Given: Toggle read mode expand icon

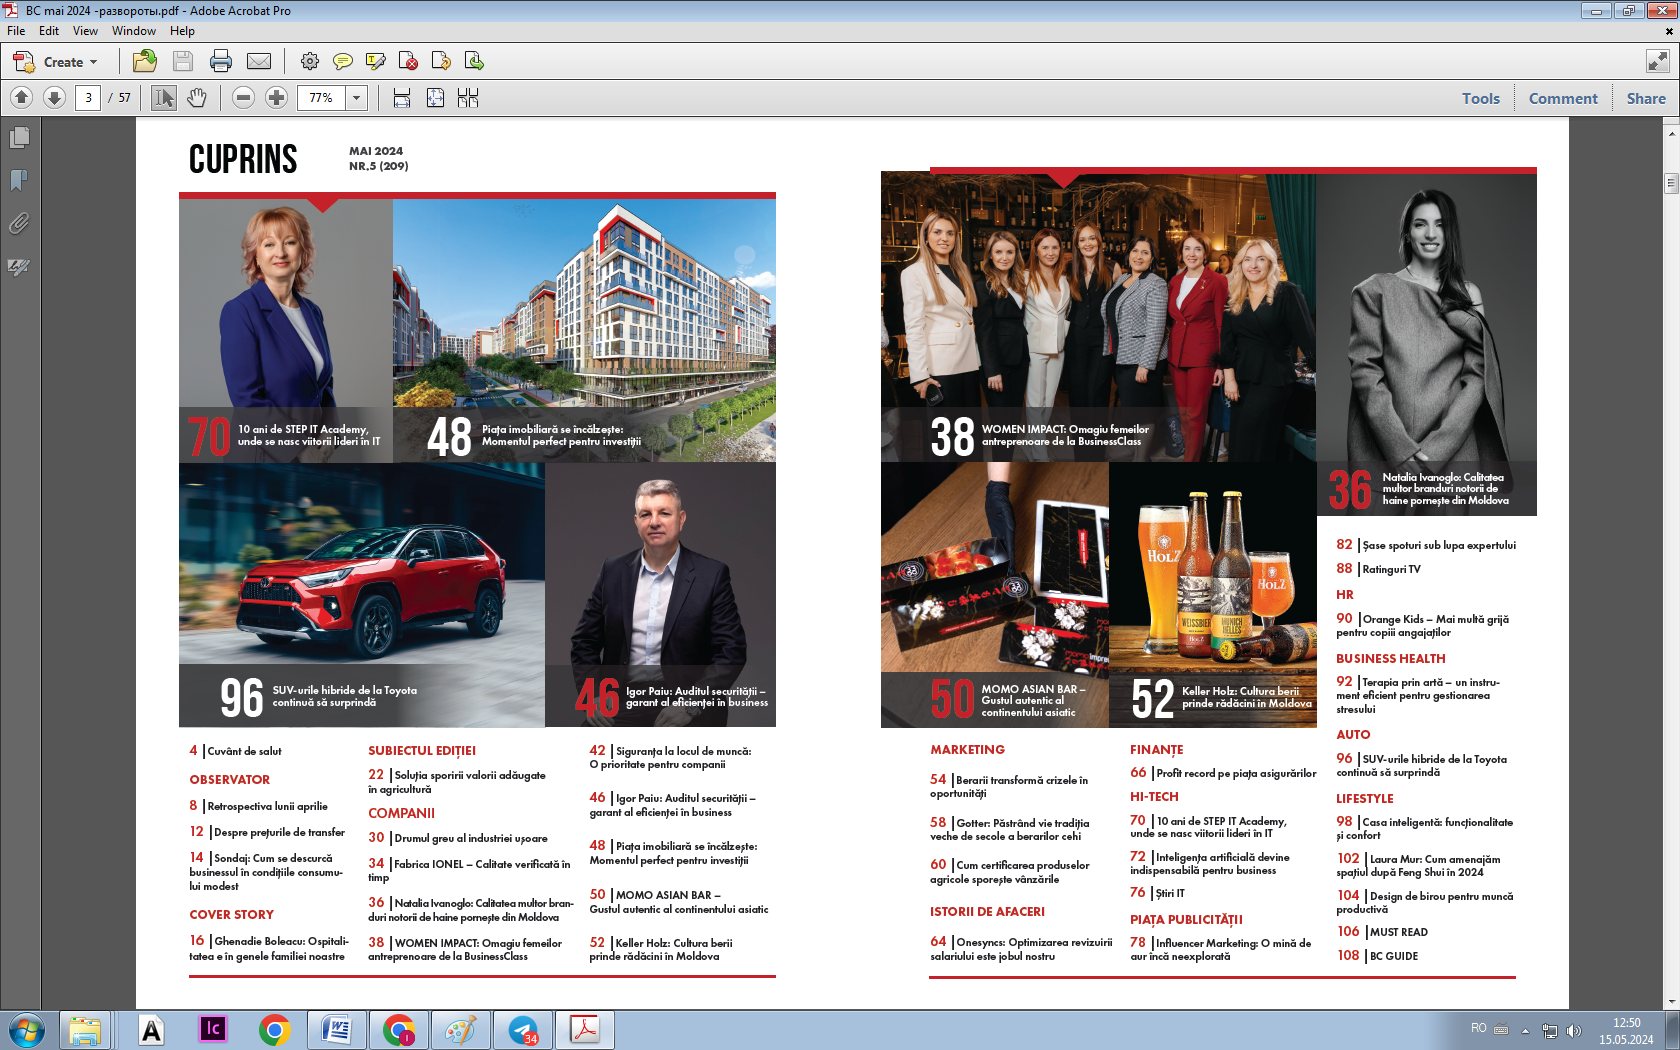Looking at the screenshot, I should (x=1657, y=62).
